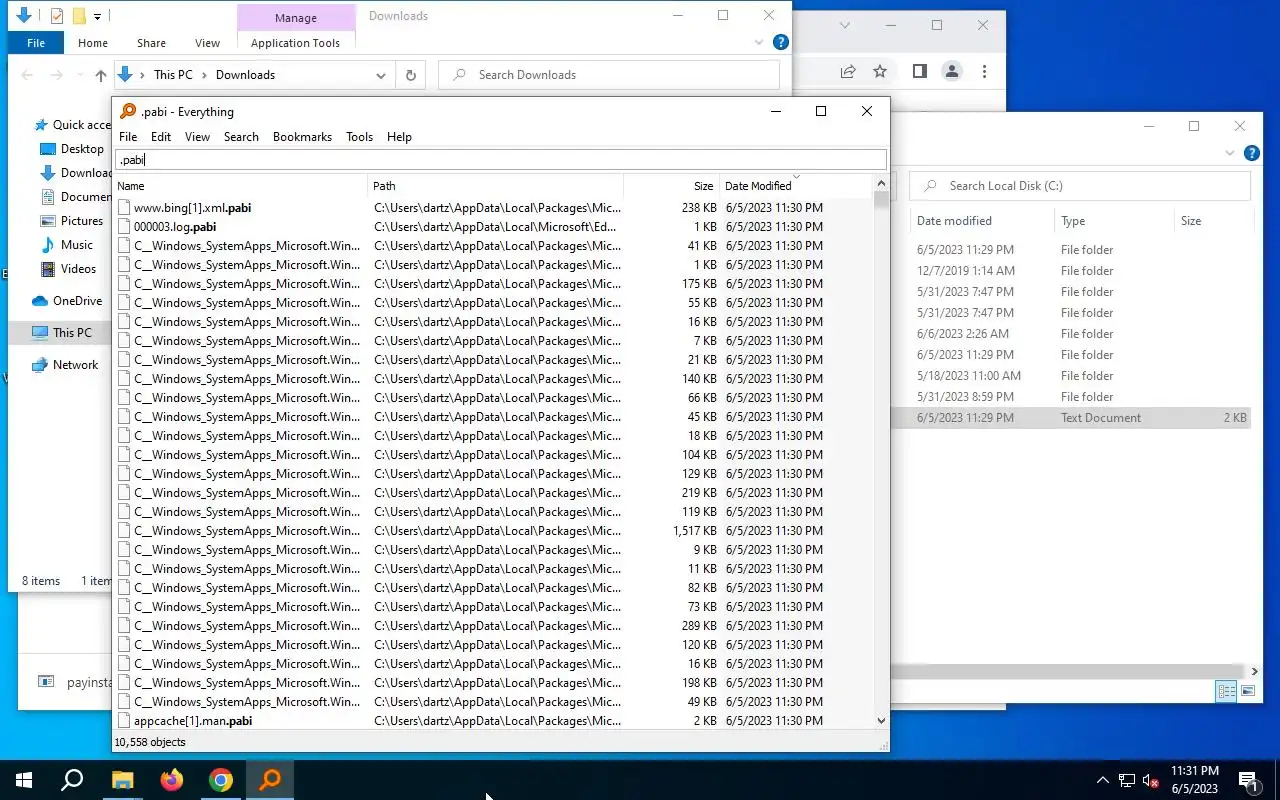This screenshot has height=800, width=1280.
Task: Bookmark this page with Chrome star icon
Action: click(880, 71)
